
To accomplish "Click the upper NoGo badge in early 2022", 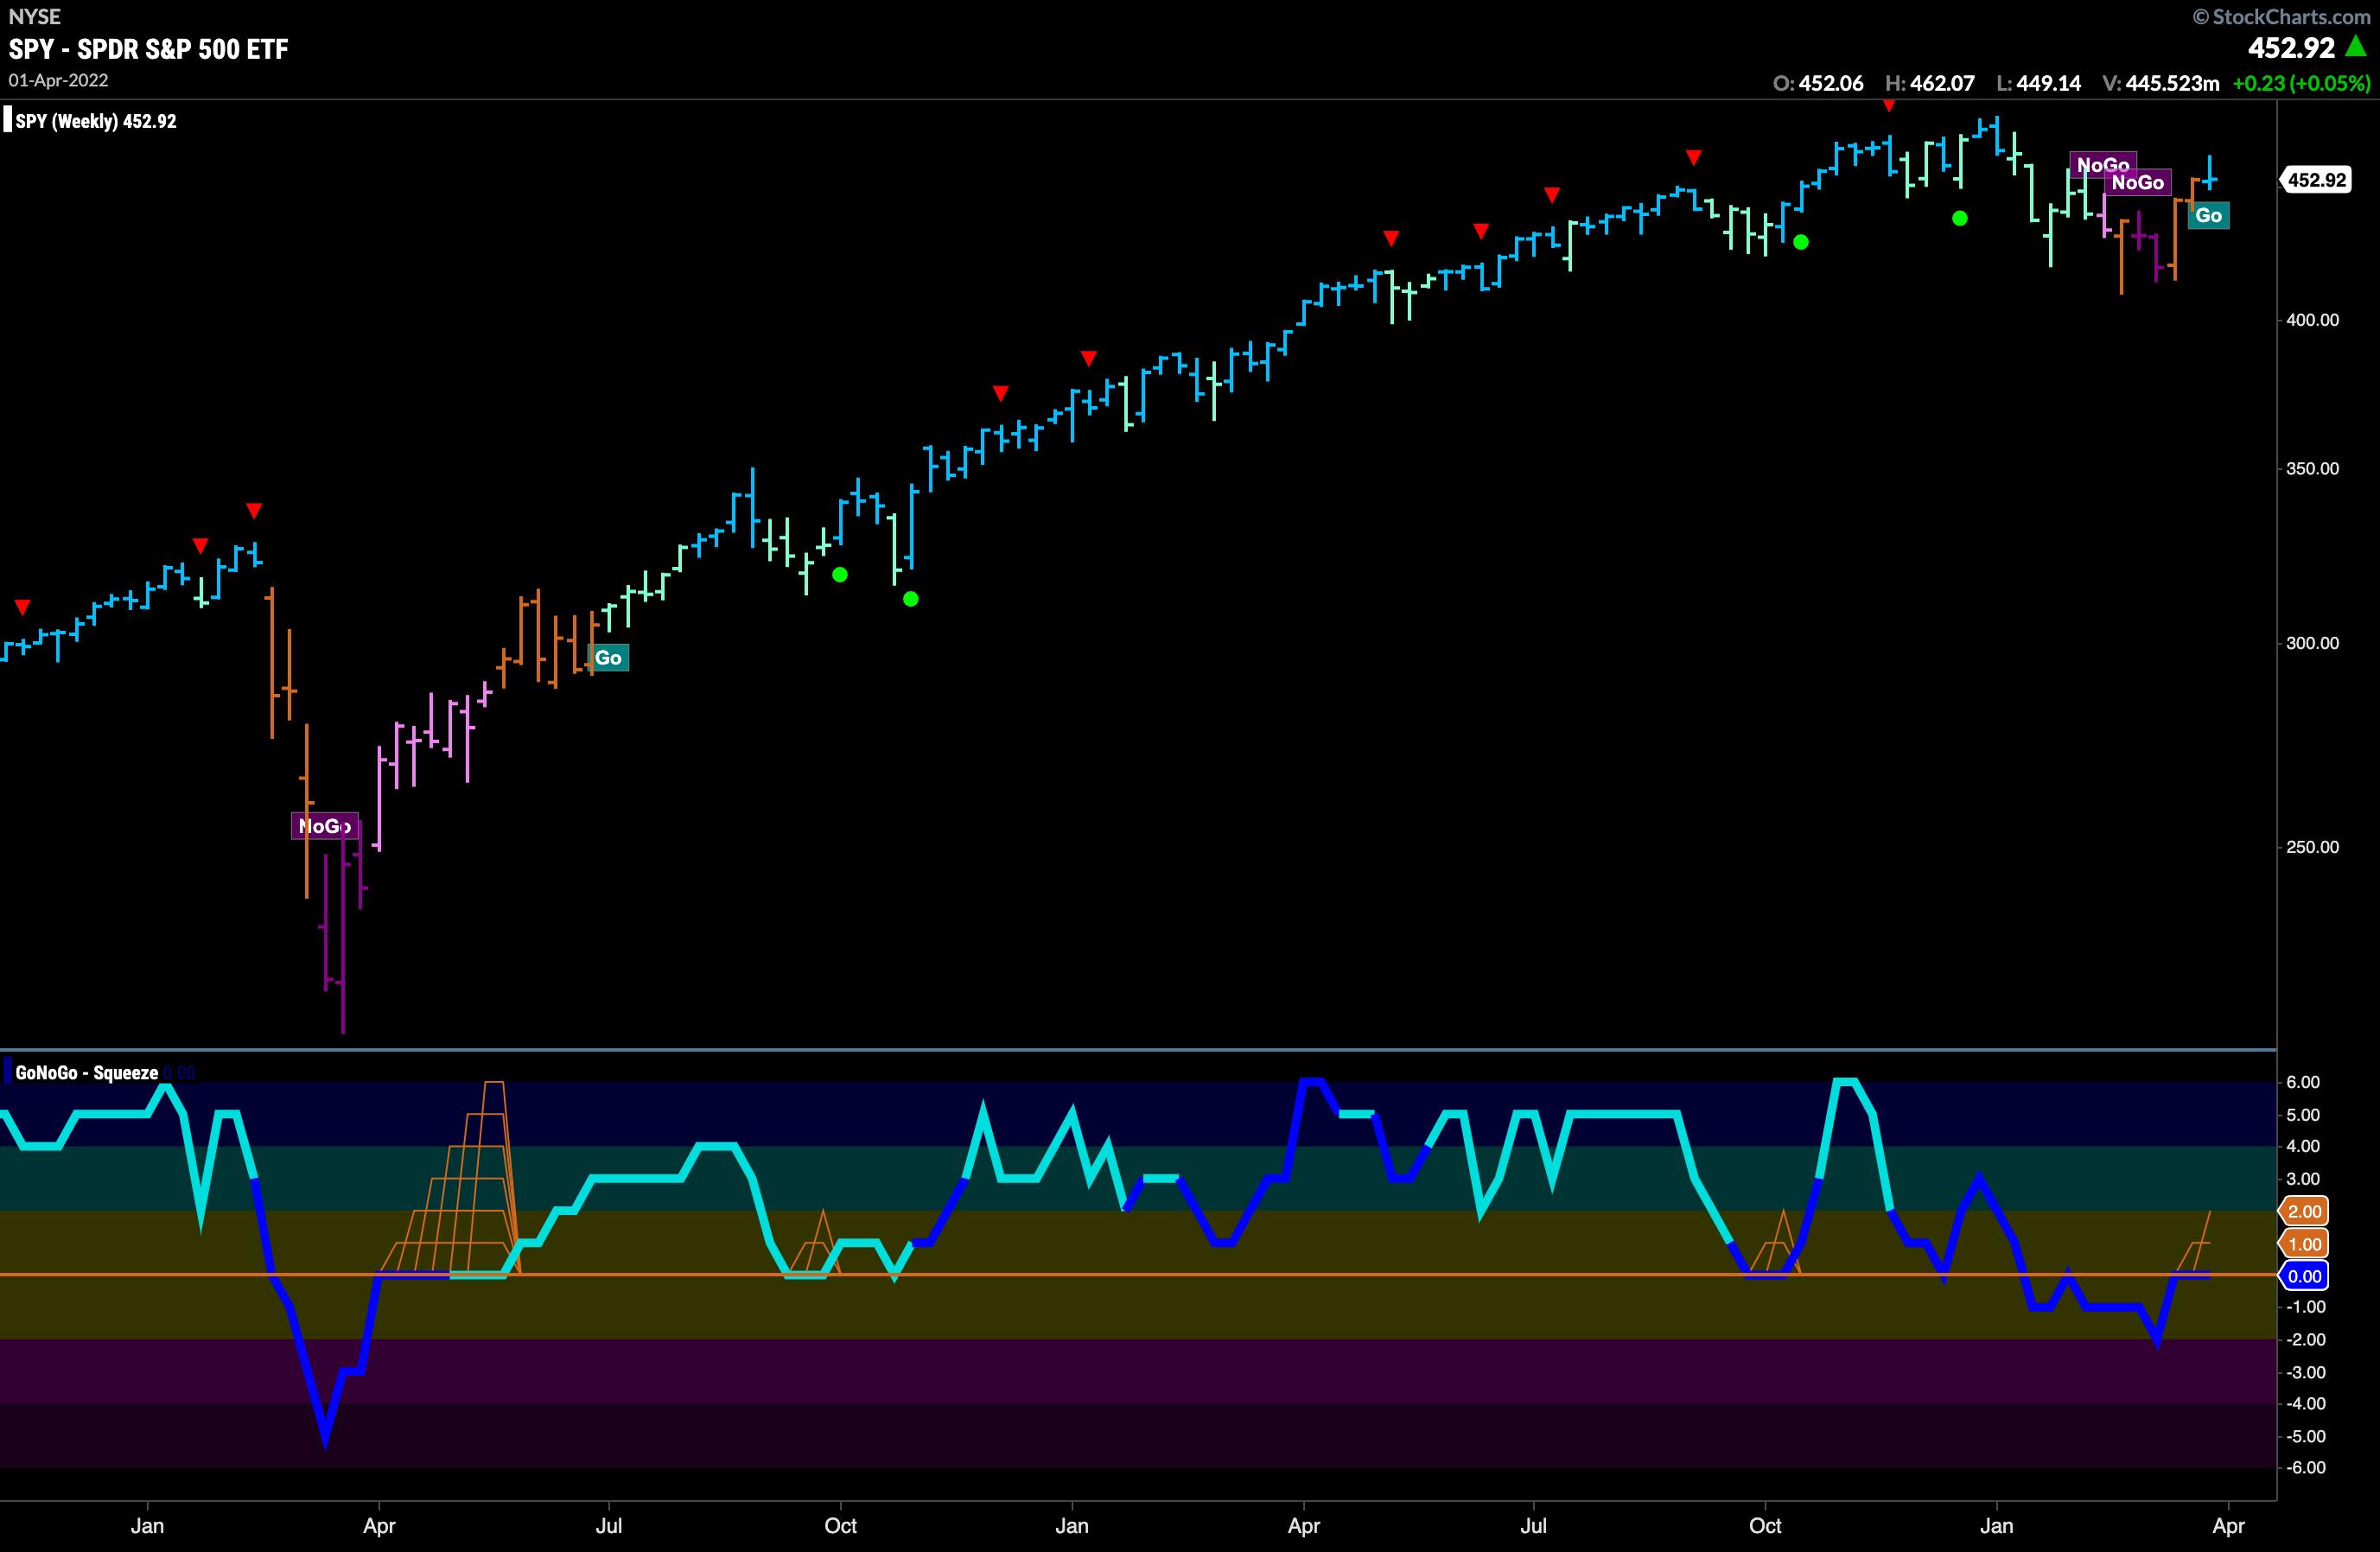I will point(2102,165).
